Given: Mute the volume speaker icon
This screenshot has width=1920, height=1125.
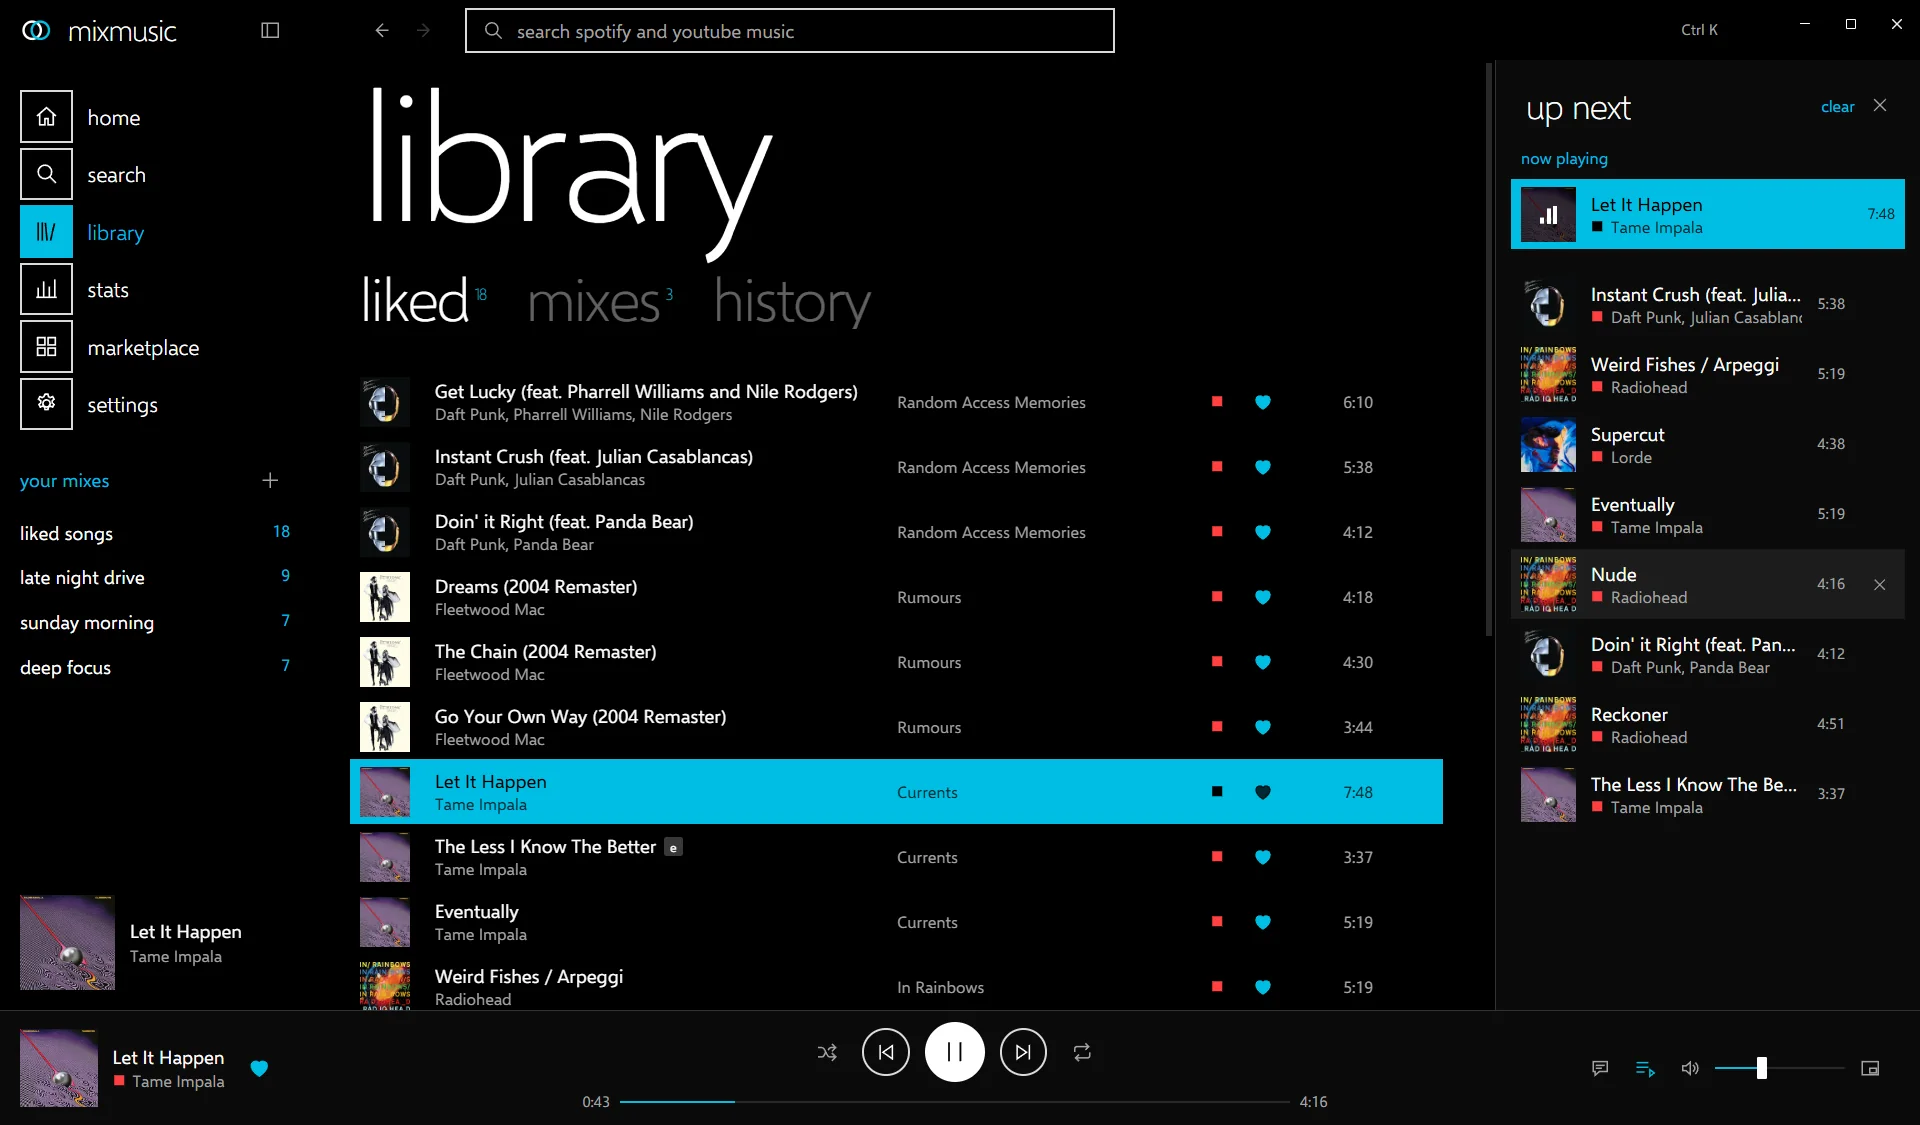Looking at the screenshot, I should (x=1690, y=1068).
